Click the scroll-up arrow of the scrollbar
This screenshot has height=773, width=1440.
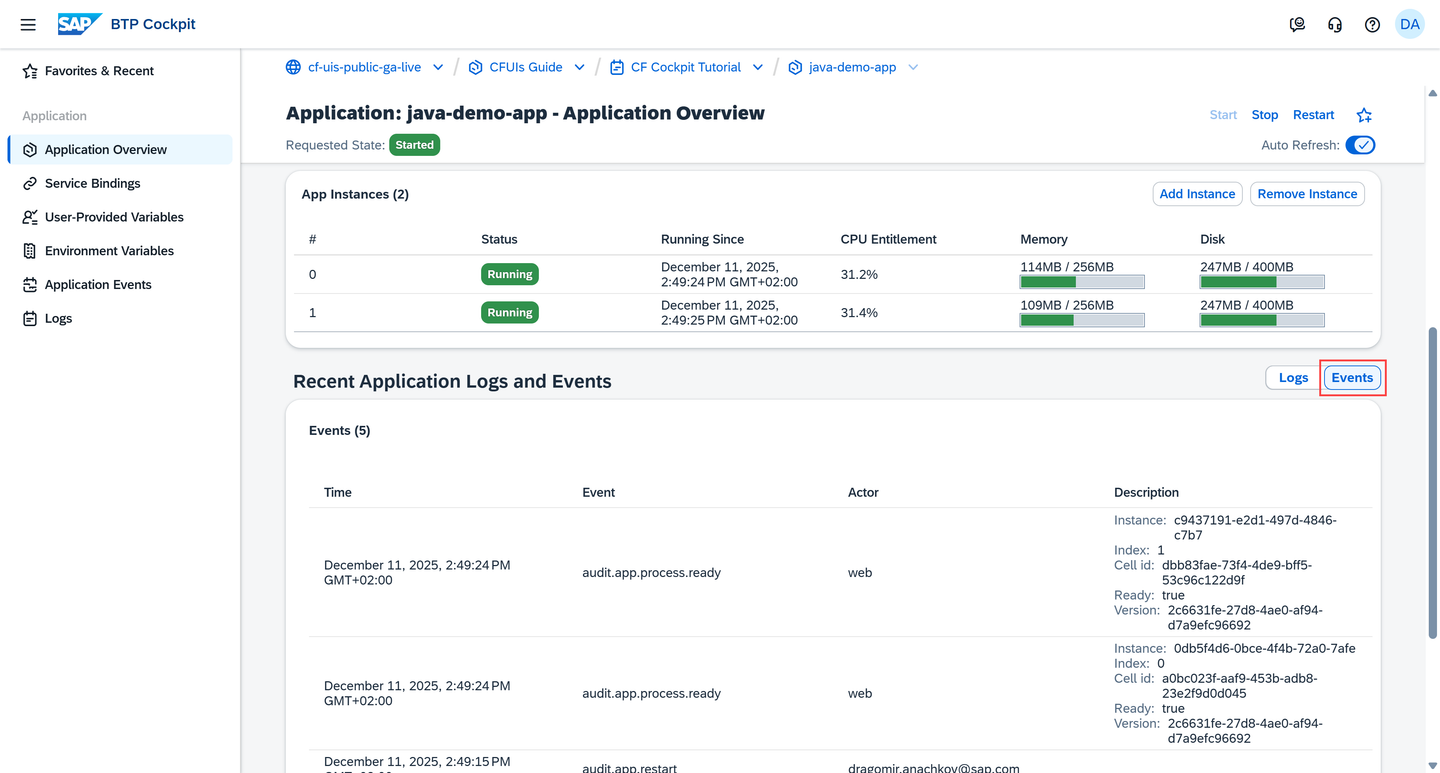[x=1433, y=95]
